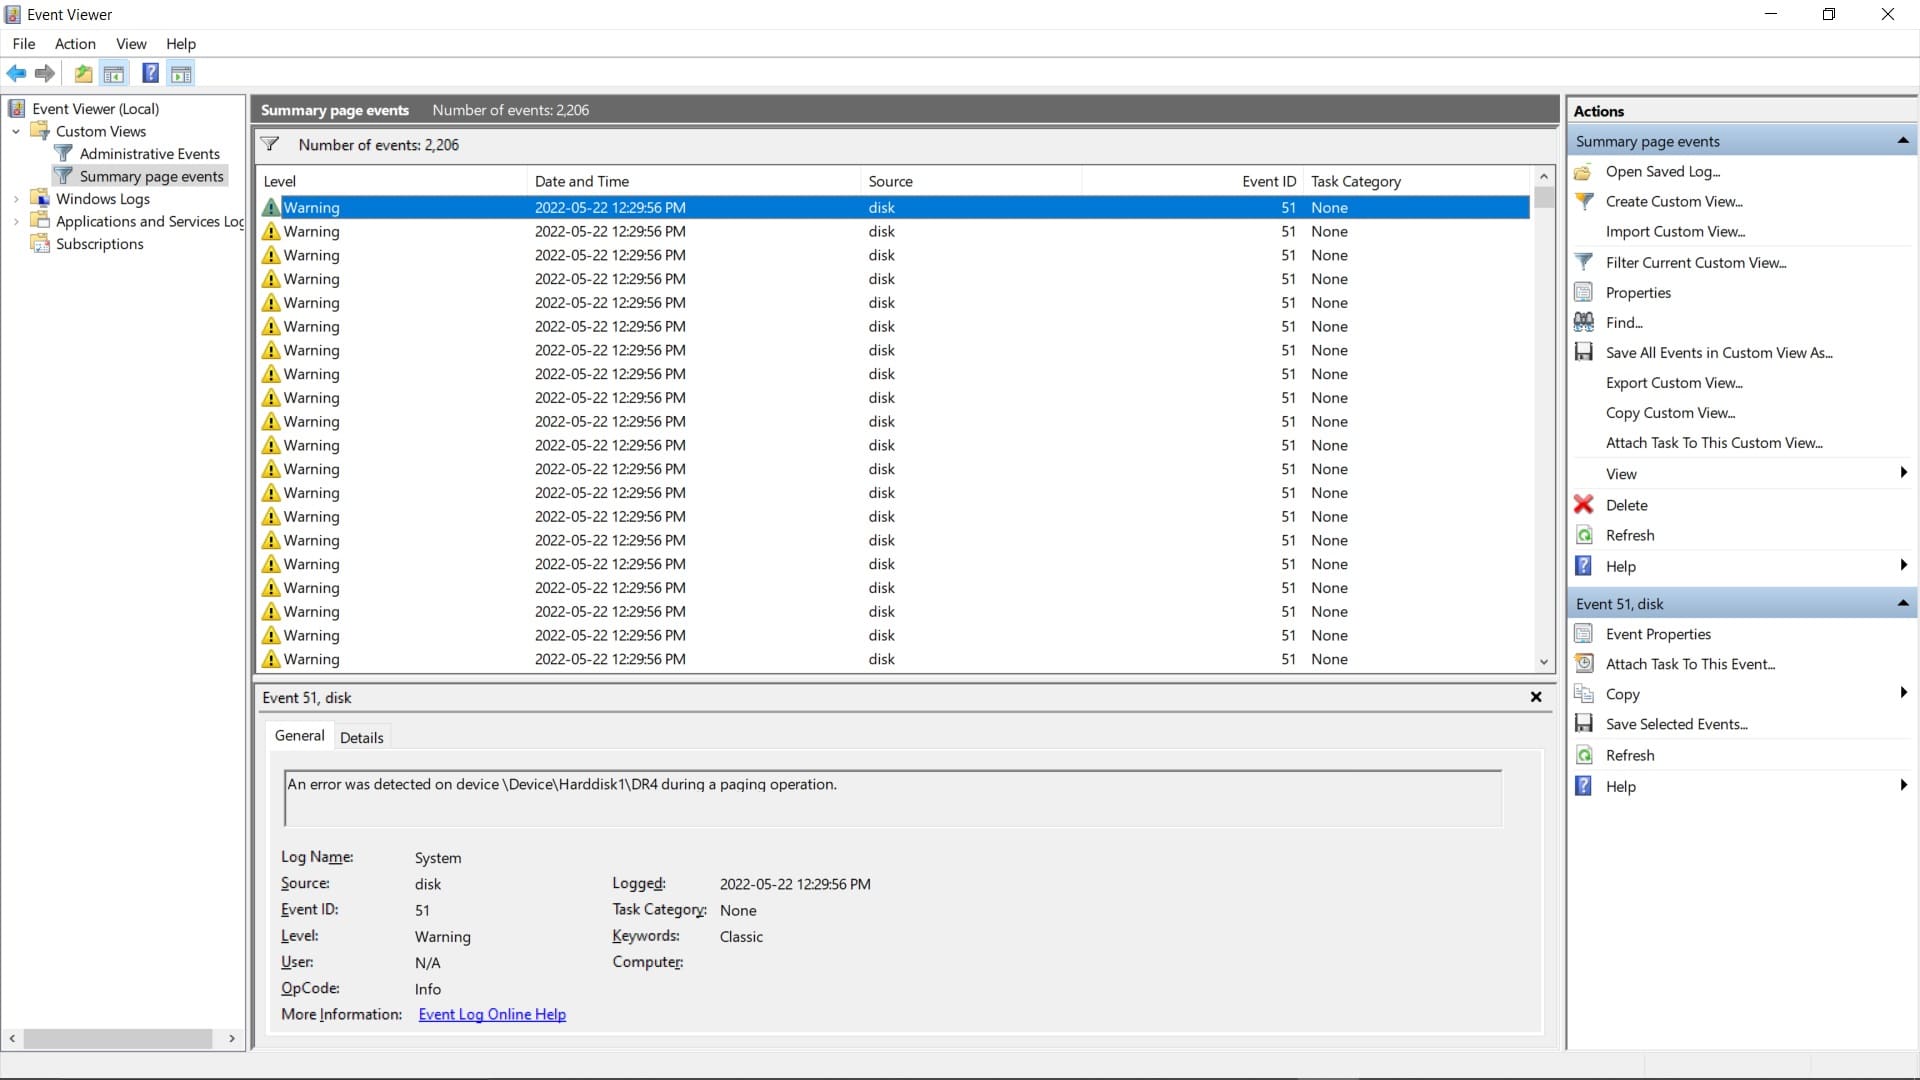Toggle the action pane visibility
1920x1080 pixels.
(x=181, y=73)
